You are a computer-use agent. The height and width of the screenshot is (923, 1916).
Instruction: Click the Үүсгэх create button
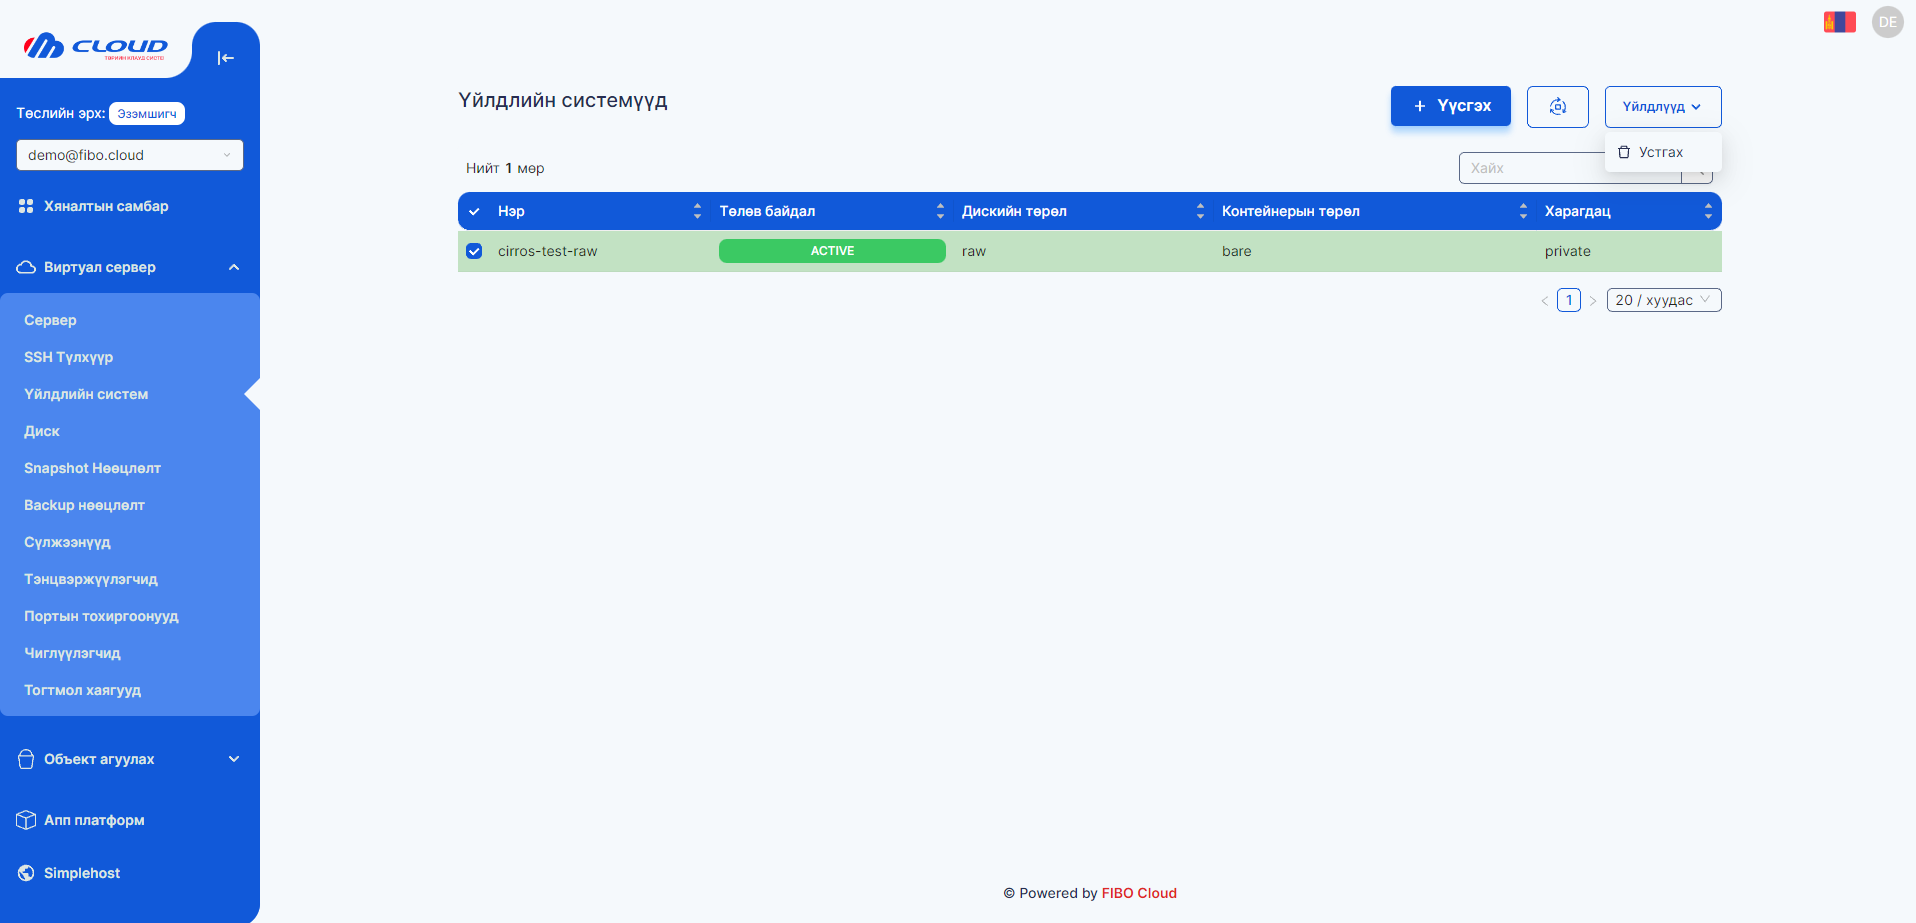(1450, 106)
